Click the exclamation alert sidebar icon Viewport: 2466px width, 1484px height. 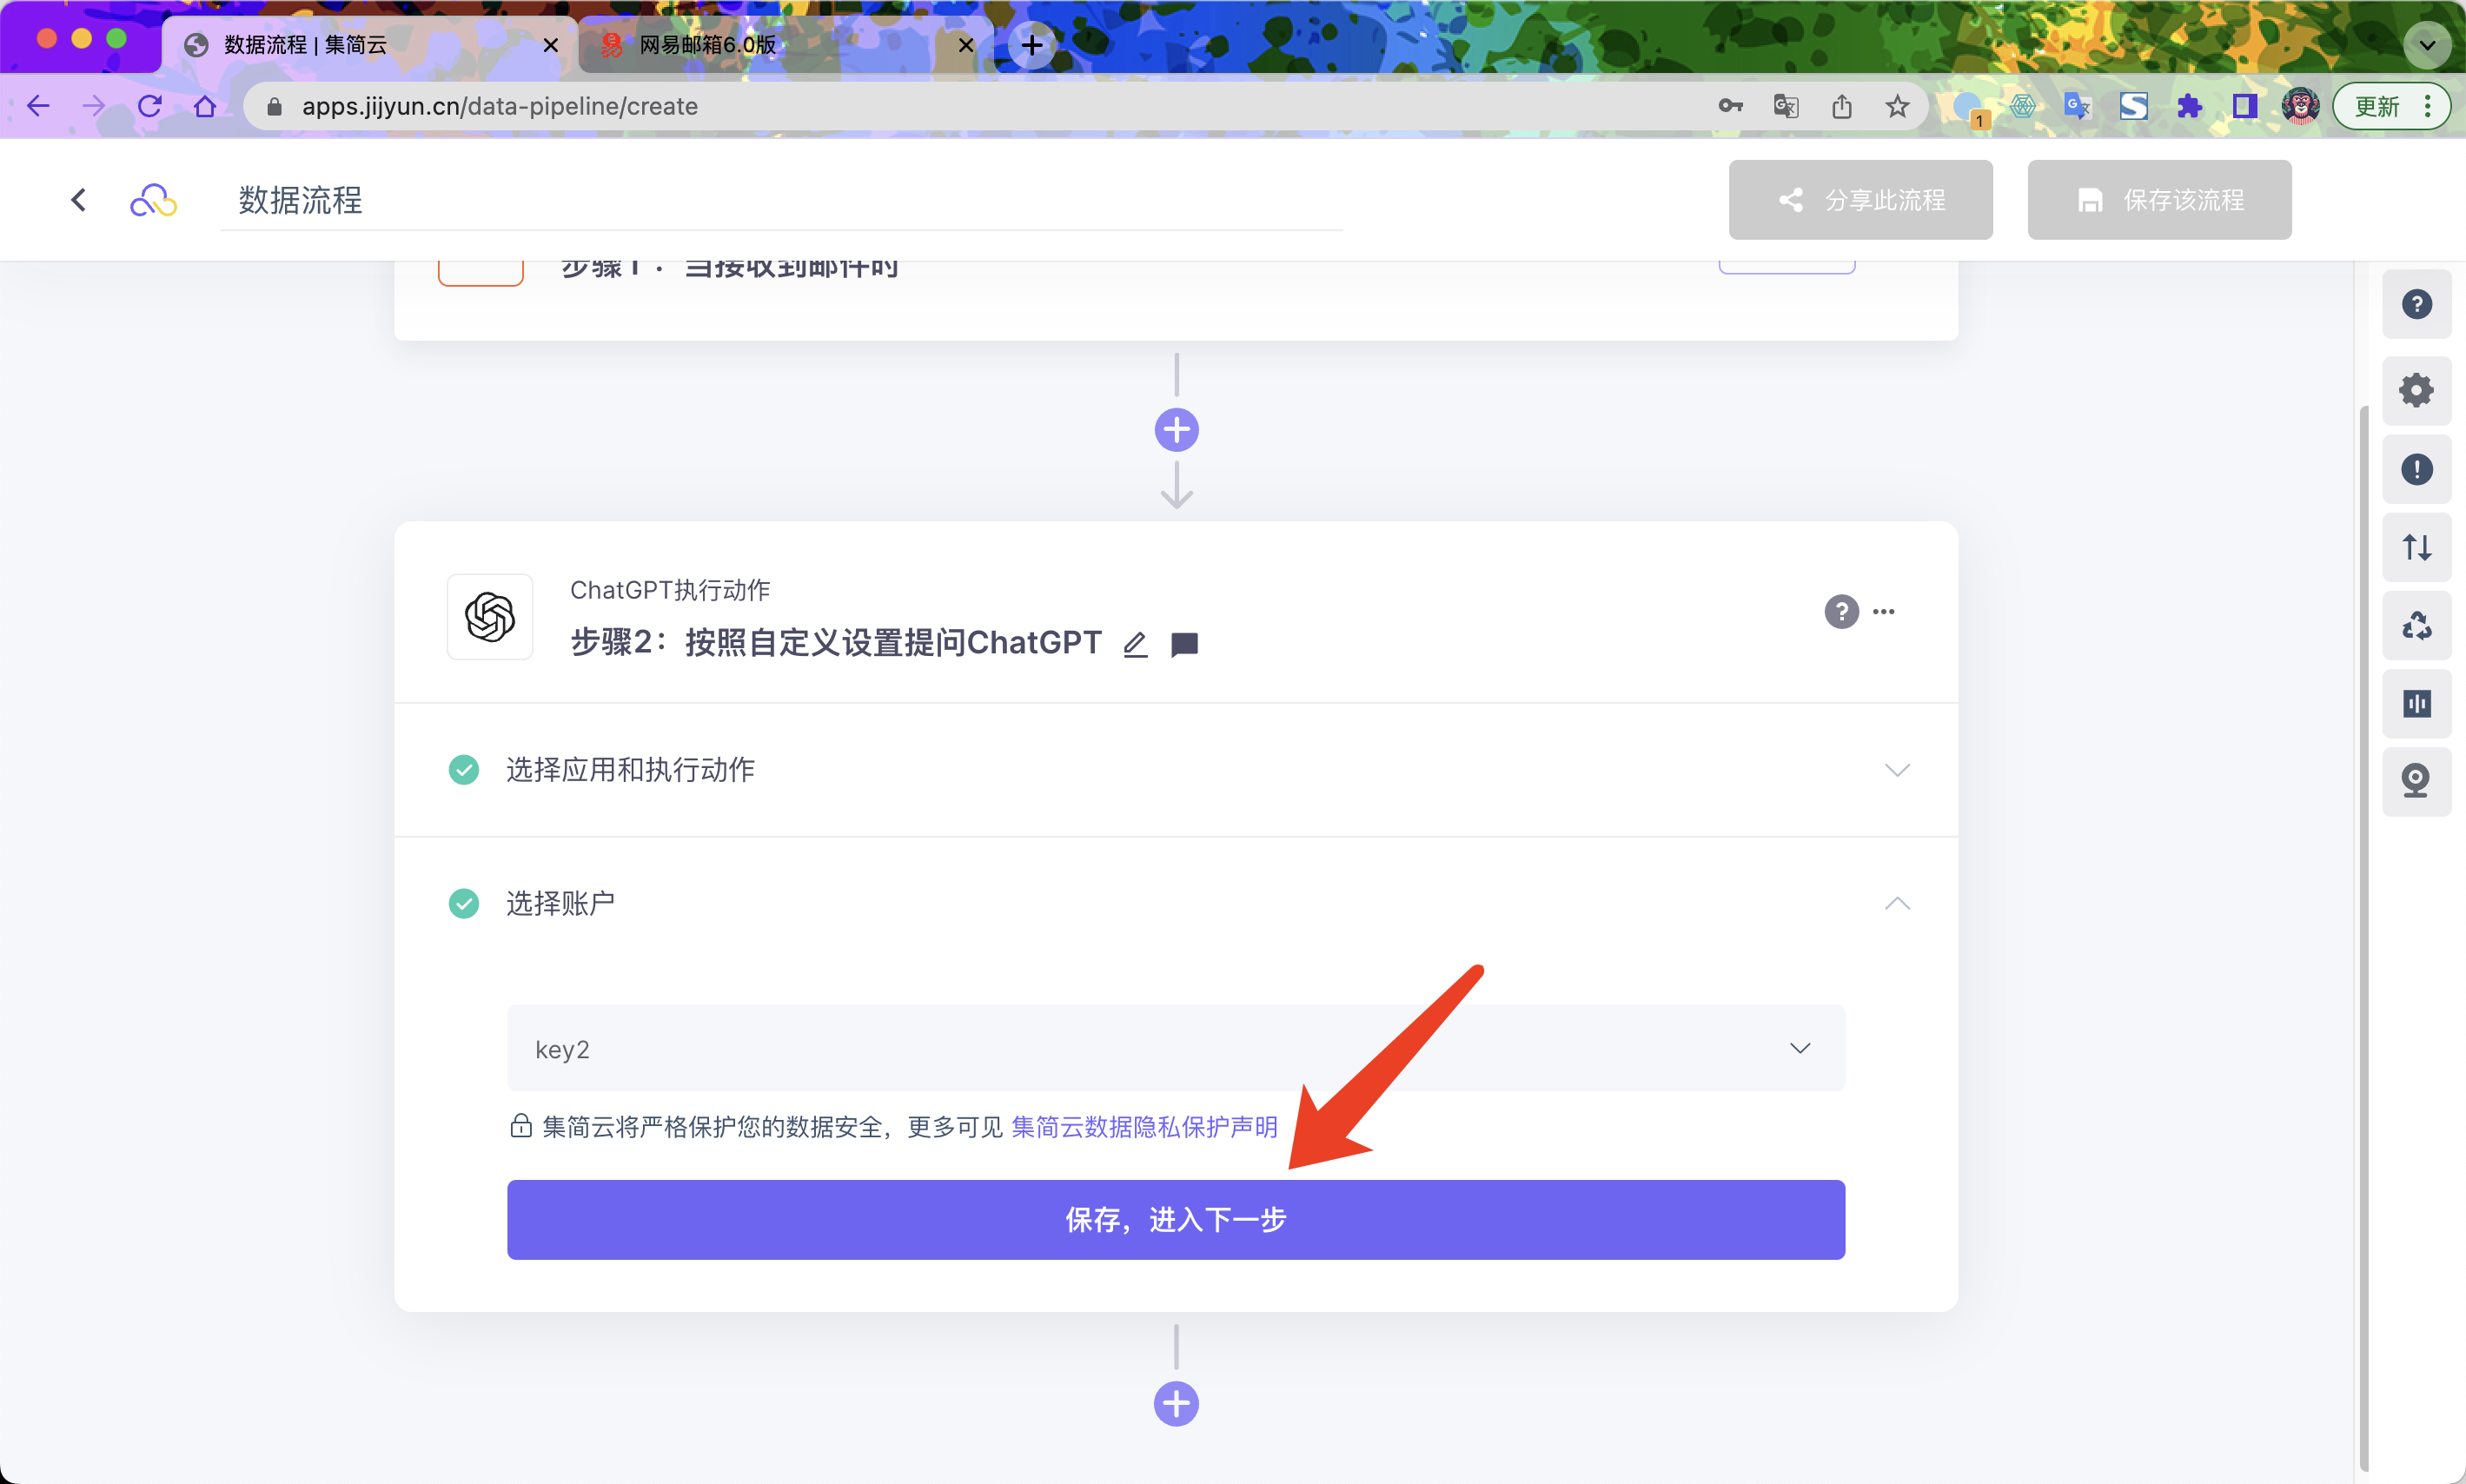pyautogui.click(x=2416, y=469)
